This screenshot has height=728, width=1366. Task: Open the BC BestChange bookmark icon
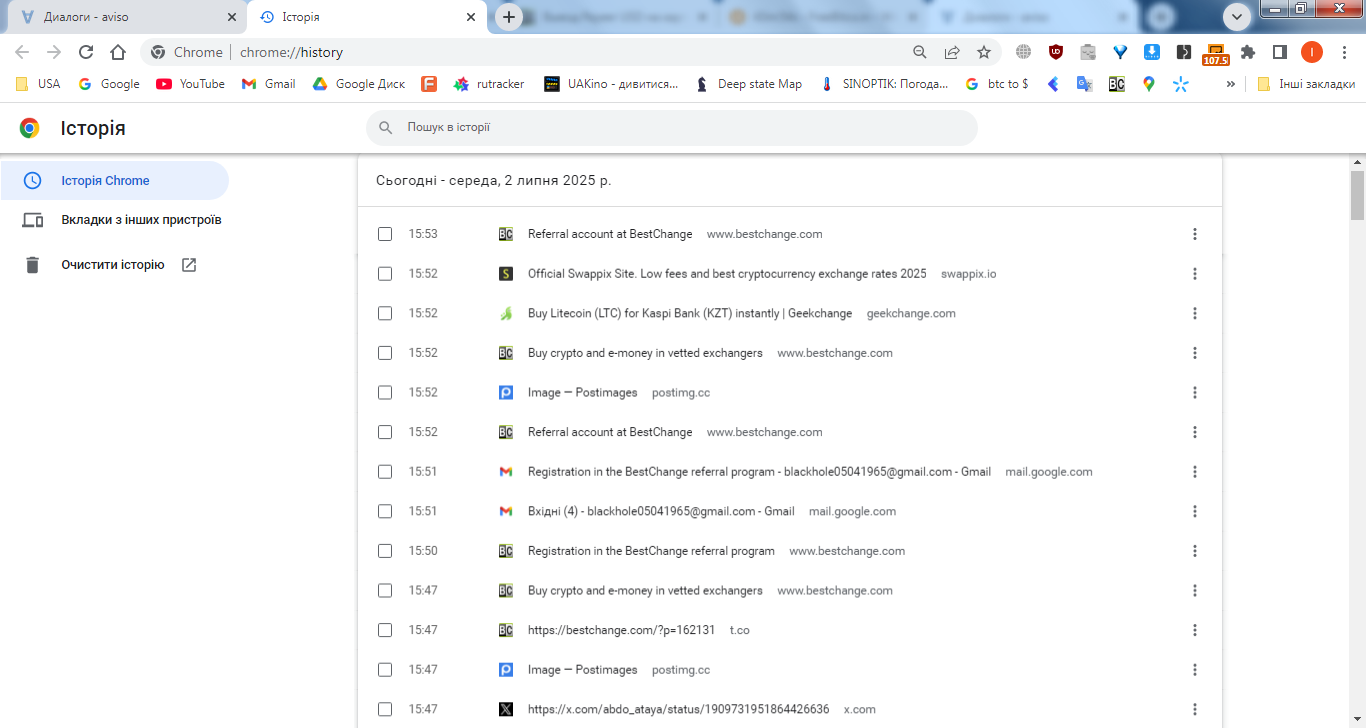click(1116, 84)
